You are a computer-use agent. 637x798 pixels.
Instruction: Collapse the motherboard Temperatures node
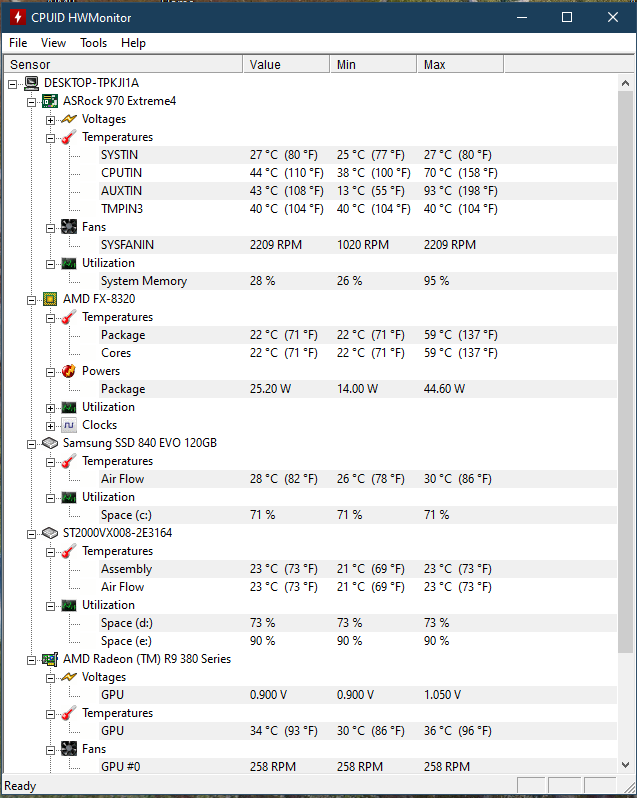click(50, 138)
